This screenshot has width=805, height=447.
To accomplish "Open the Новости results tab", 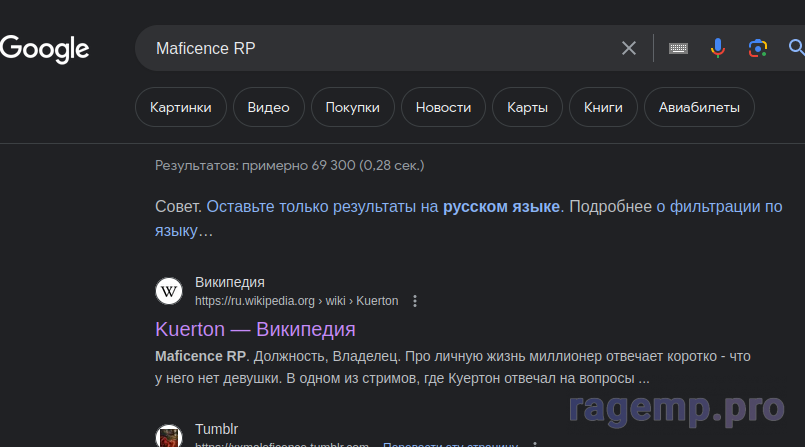I will coord(443,108).
